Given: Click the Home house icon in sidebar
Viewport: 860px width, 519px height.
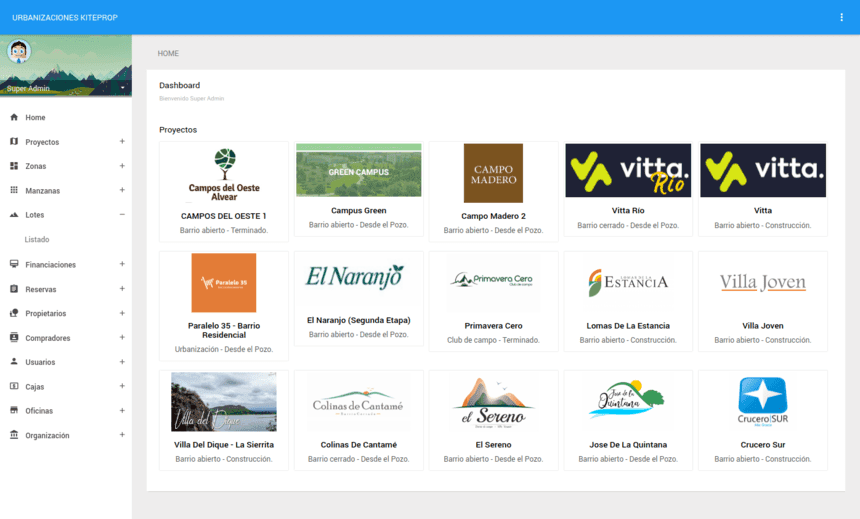Looking at the screenshot, I should [14, 117].
